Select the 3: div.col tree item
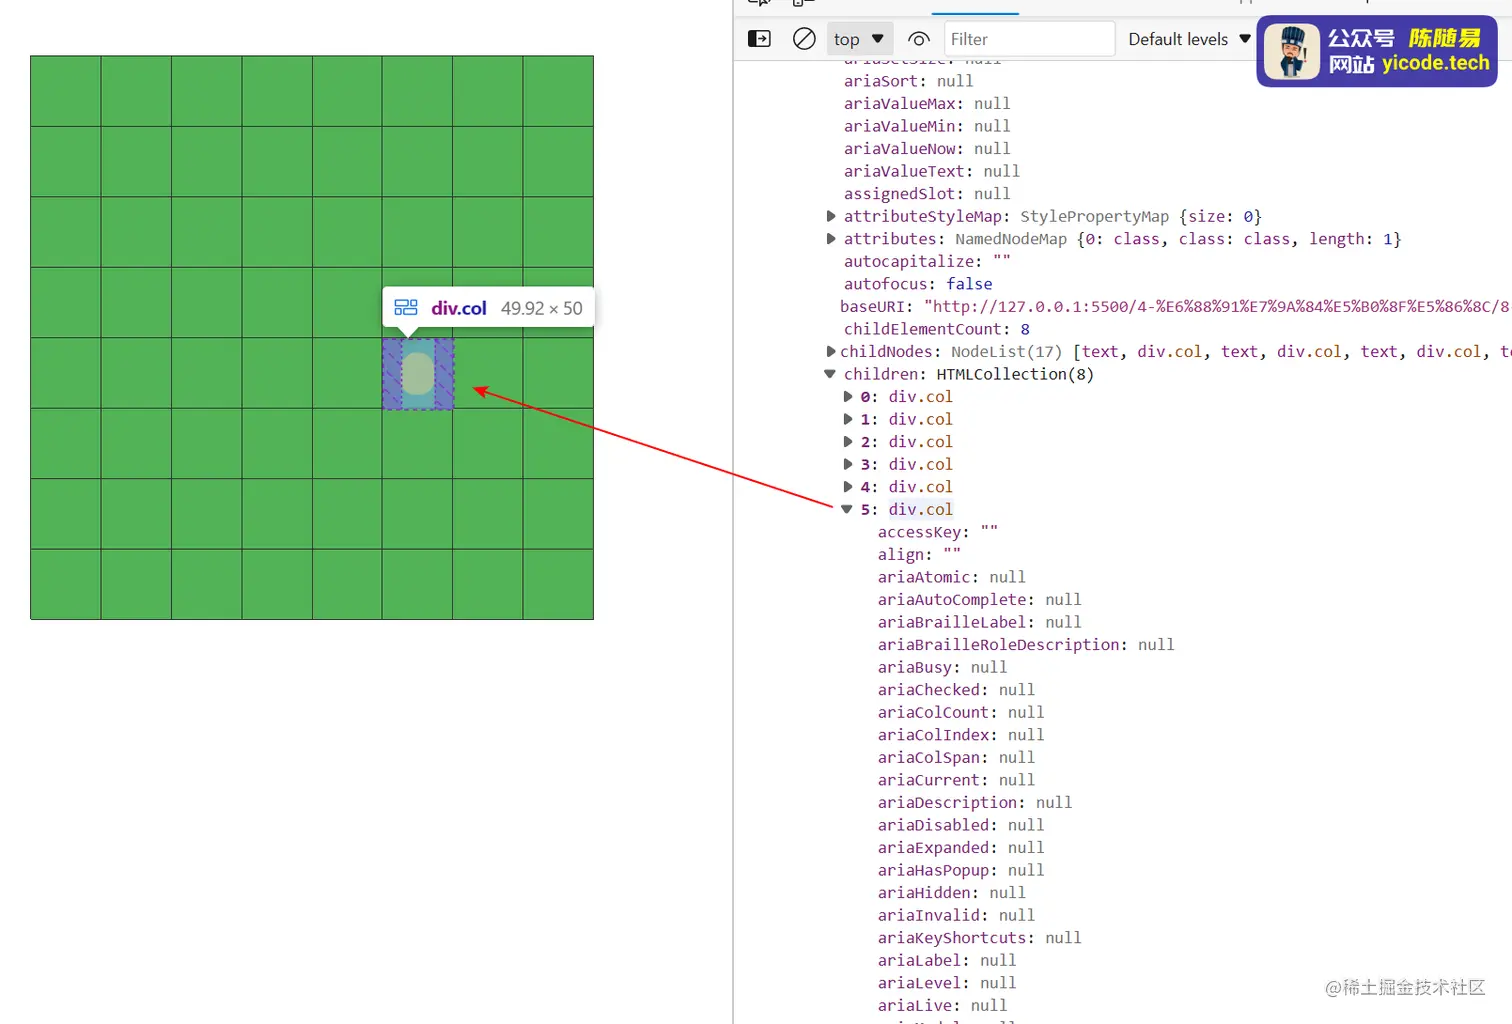The width and height of the screenshot is (1512, 1024). tap(919, 464)
